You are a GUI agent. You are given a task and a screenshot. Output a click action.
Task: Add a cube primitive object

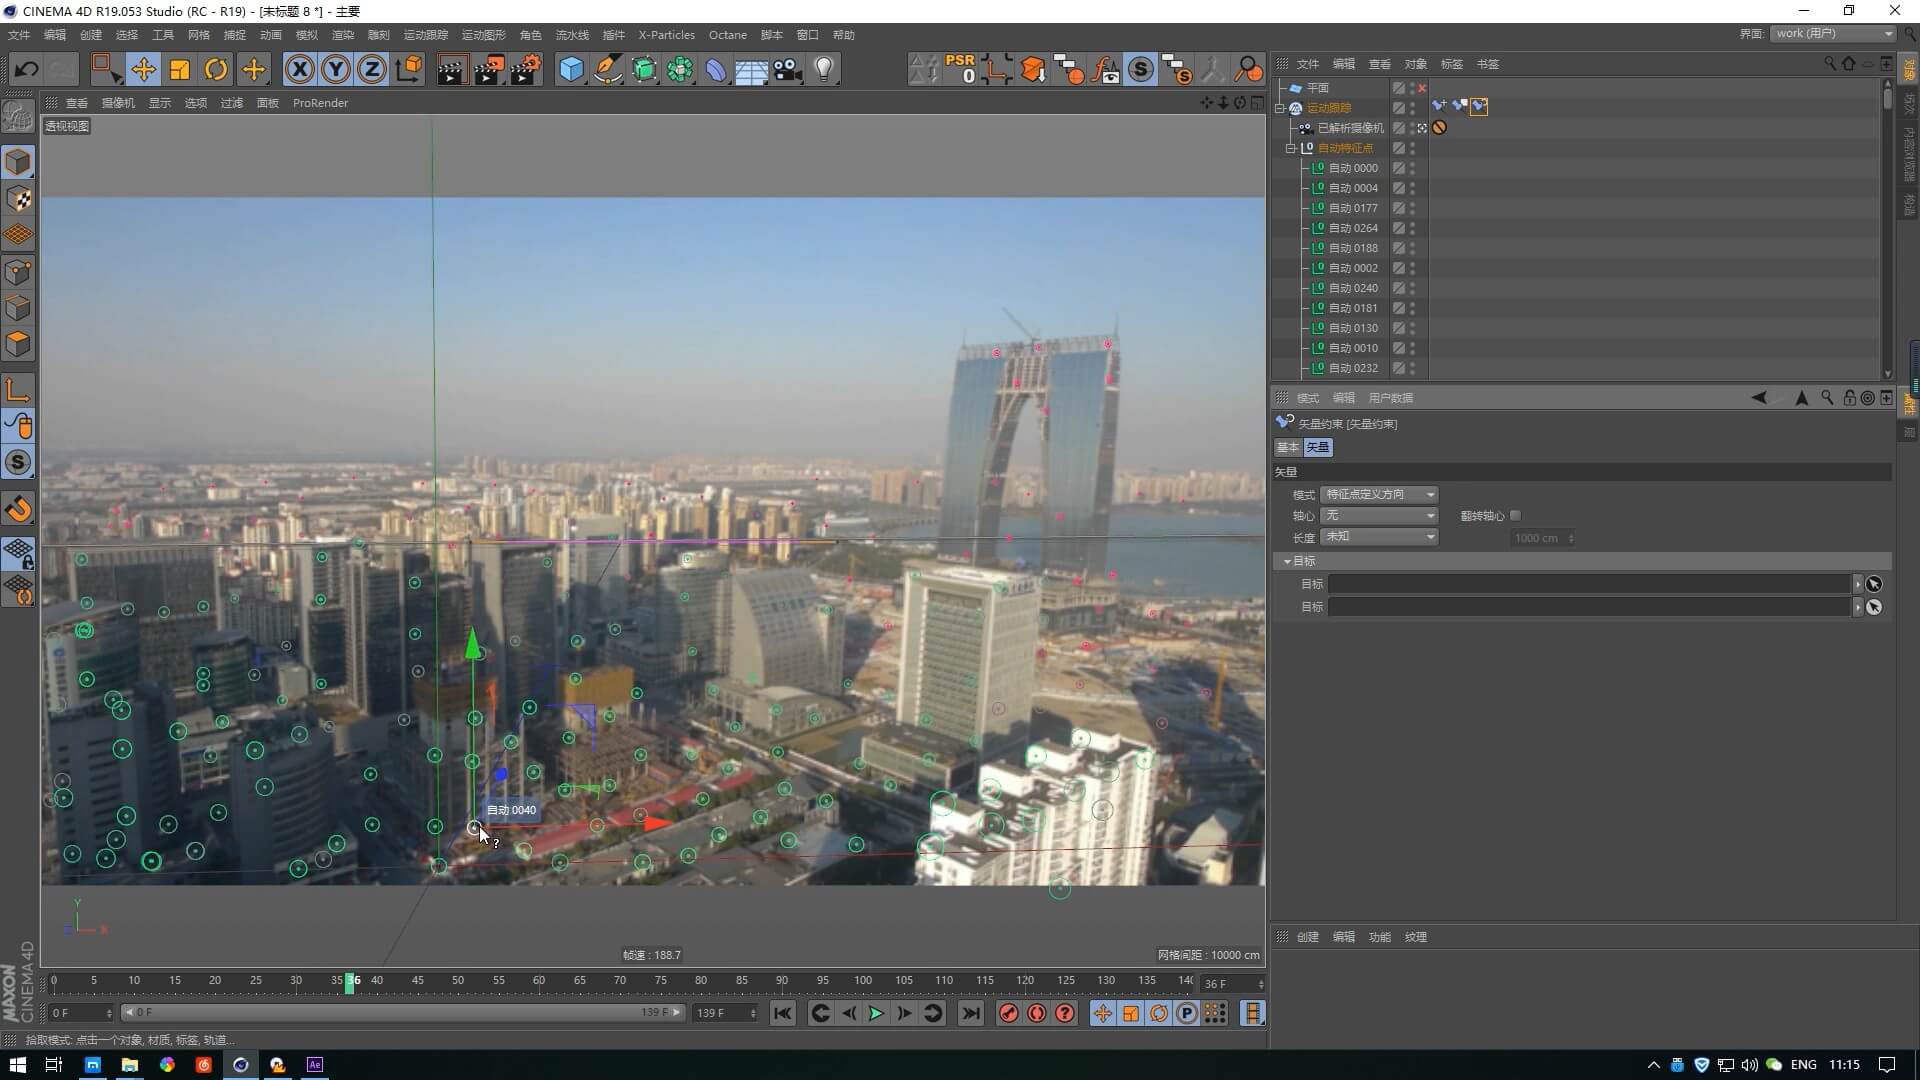coord(571,69)
